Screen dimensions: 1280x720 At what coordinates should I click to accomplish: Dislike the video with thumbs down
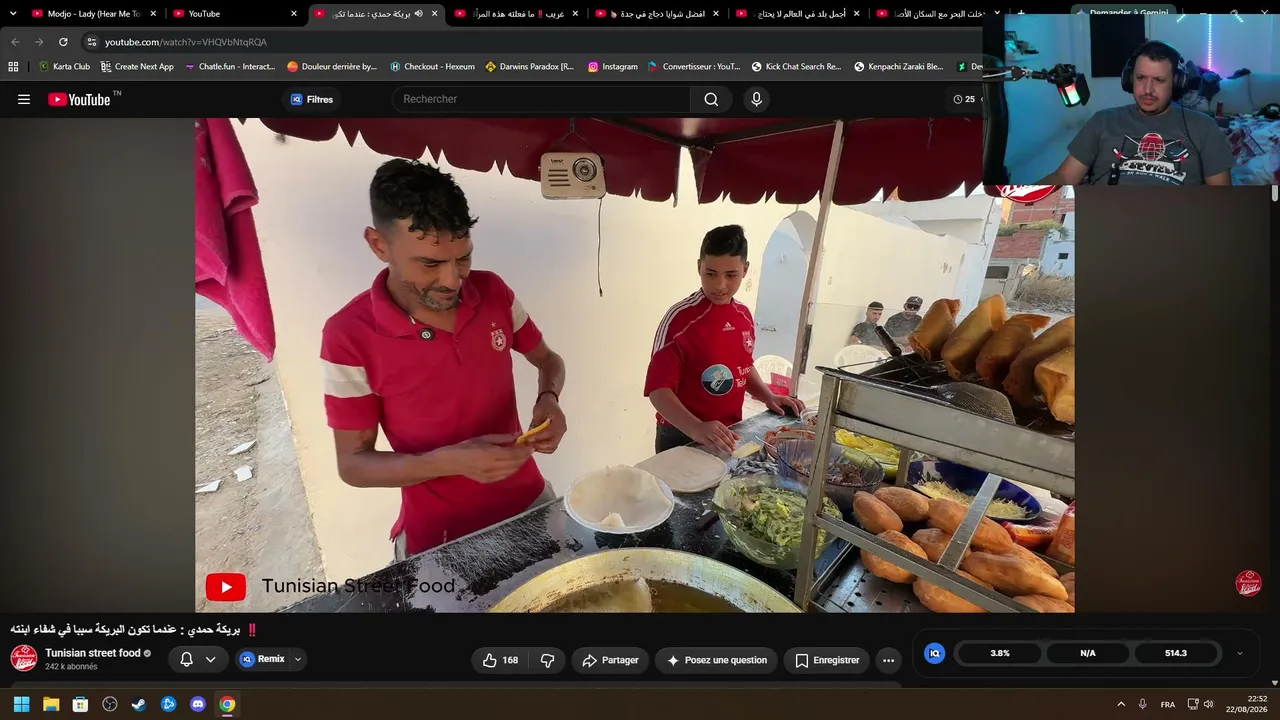[547, 660]
